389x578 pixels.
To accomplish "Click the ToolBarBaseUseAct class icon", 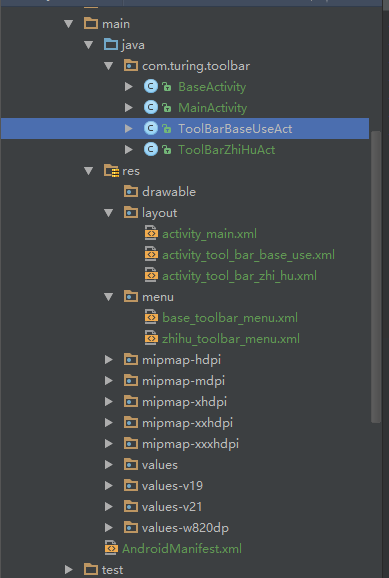I will click(151, 129).
